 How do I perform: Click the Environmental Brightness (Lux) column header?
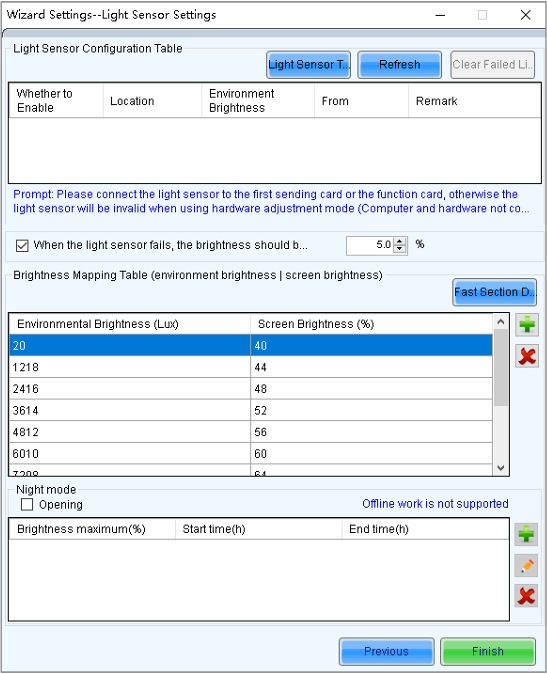coord(130,324)
